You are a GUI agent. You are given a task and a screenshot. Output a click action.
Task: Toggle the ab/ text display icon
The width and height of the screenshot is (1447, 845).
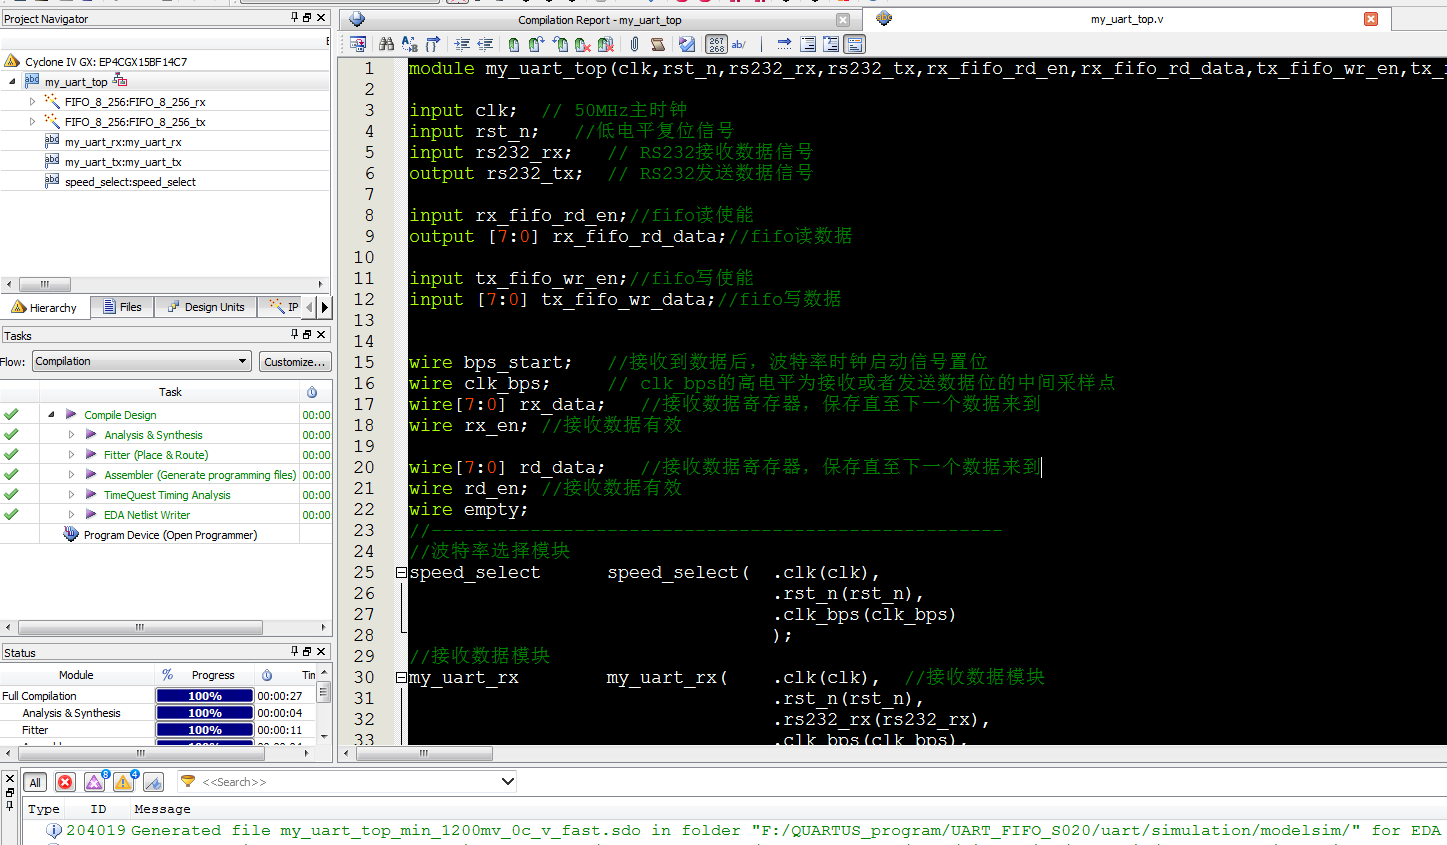[x=739, y=44]
